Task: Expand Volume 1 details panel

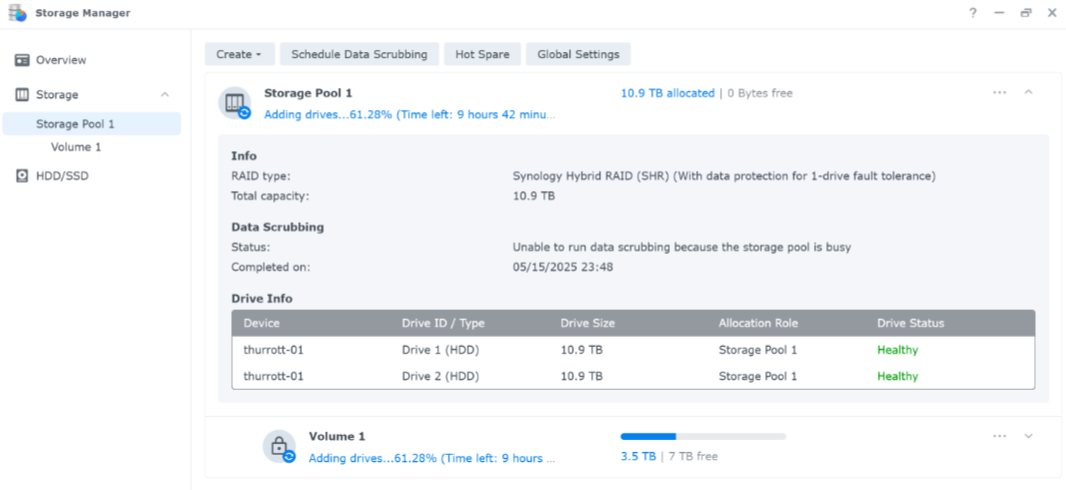Action: click(x=1029, y=436)
